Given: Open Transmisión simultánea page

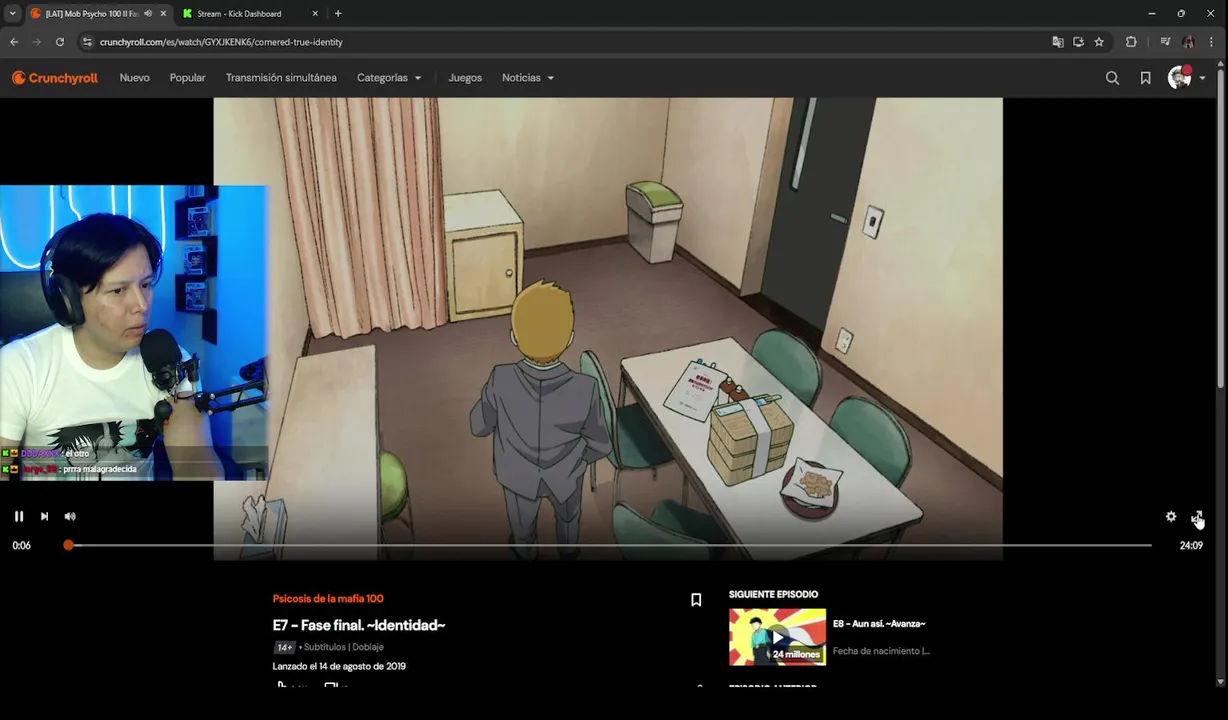Looking at the screenshot, I should point(281,78).
